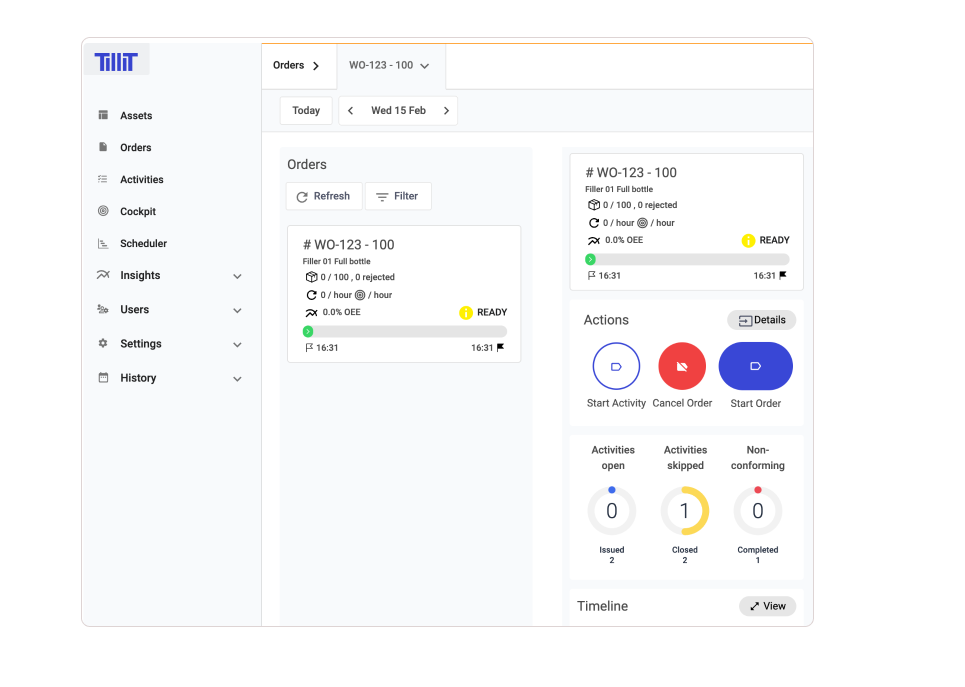Click the History calendar icon
Screen dimensions: 965x687
pos(103,377)
